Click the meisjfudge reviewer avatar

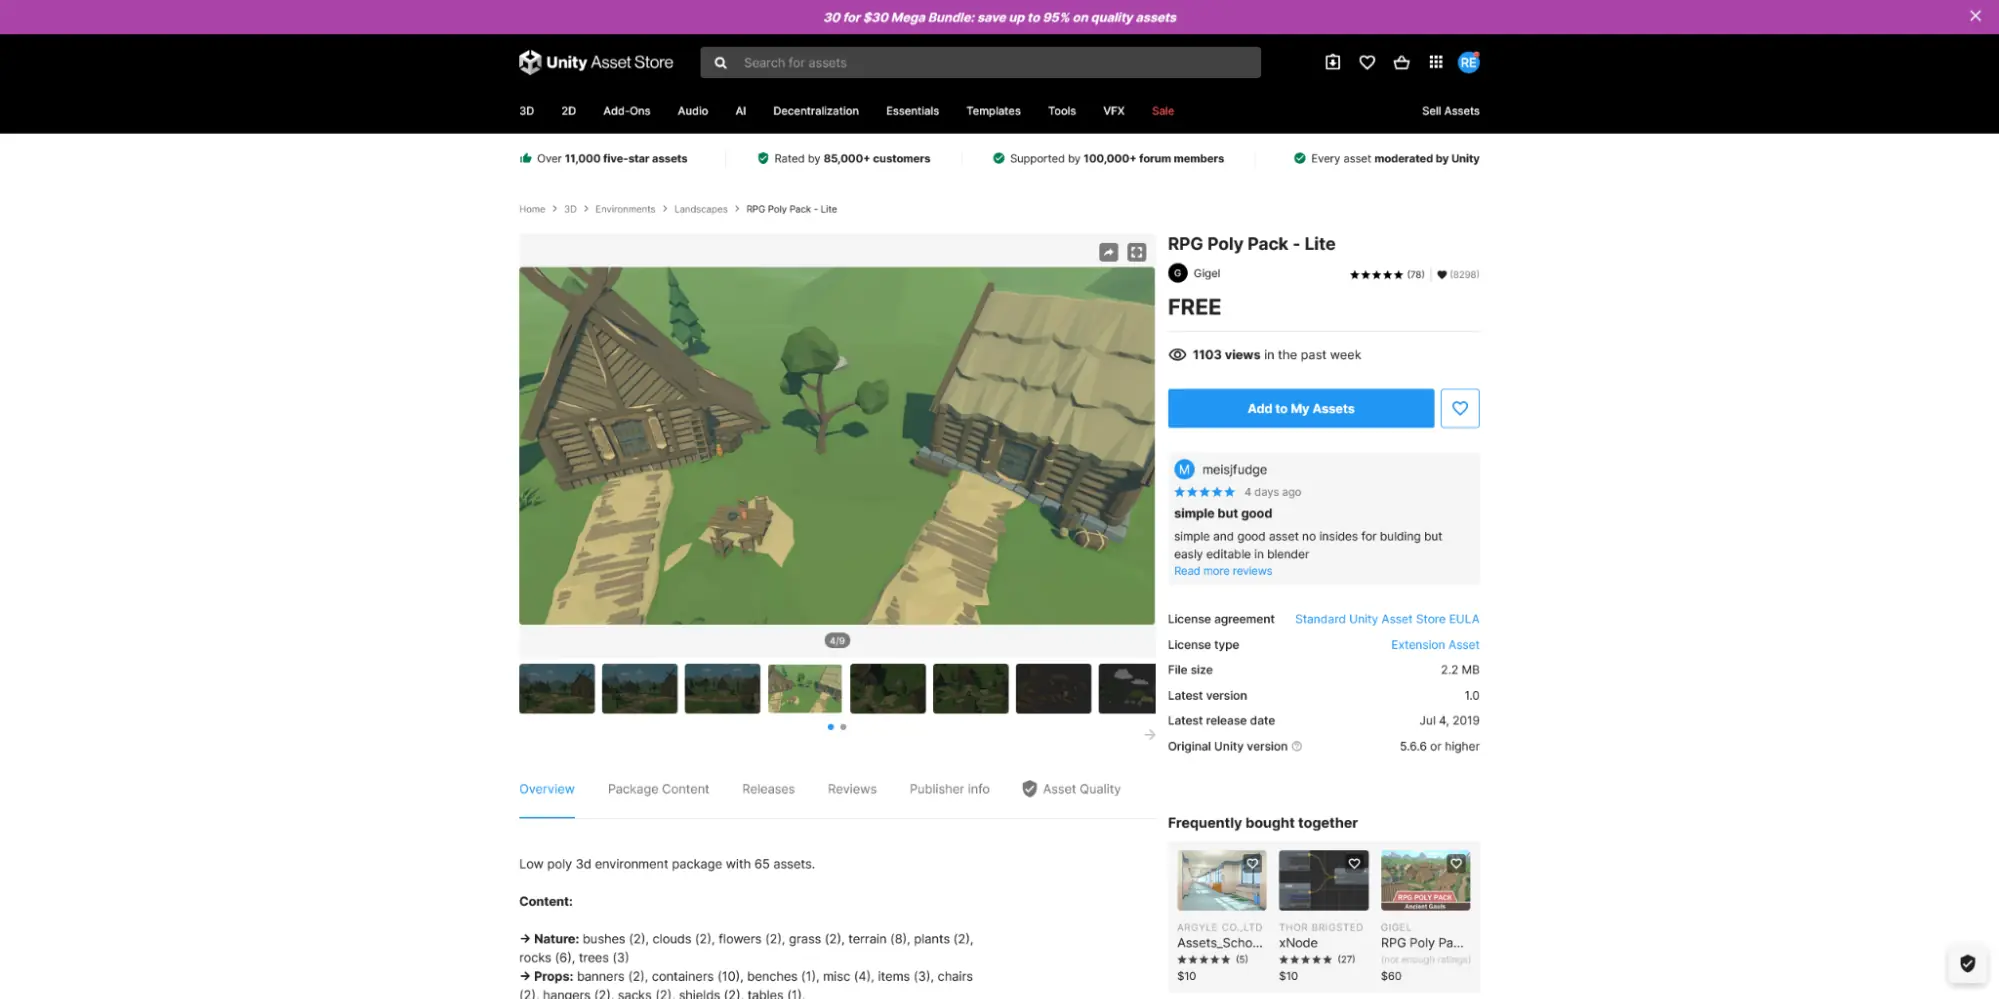1184,469
